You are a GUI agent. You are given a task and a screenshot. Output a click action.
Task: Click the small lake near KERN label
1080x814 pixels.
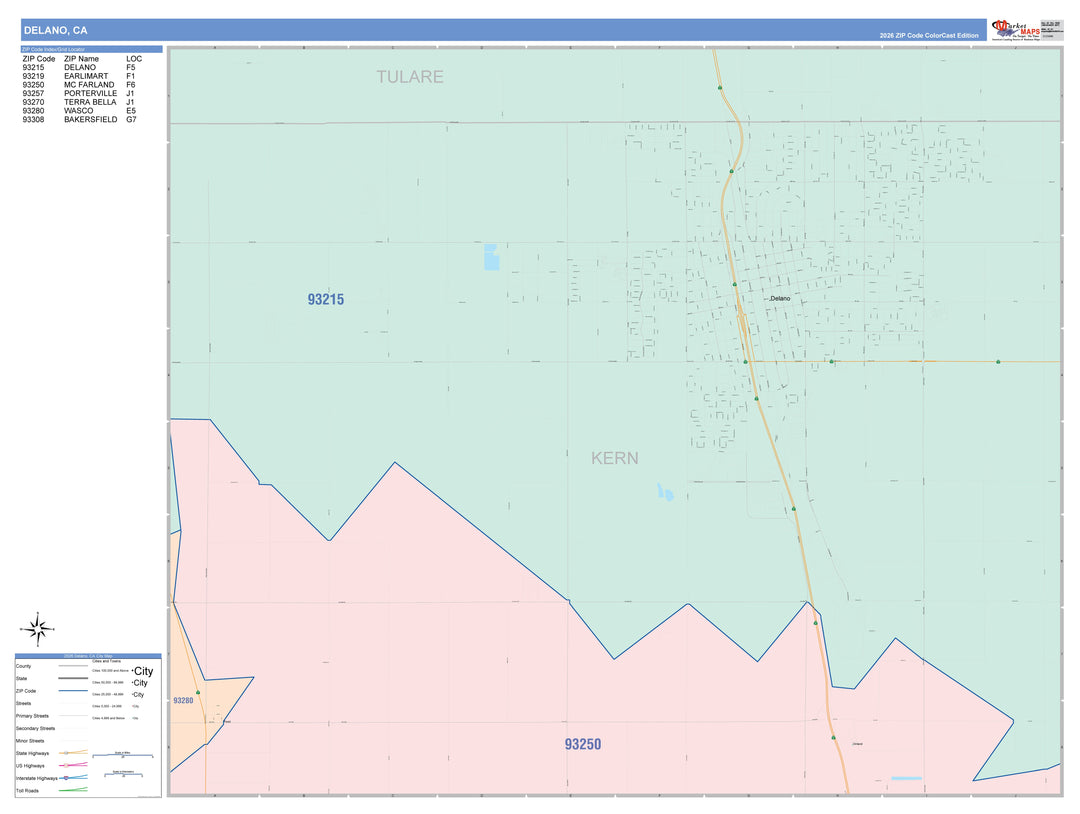click(665, 492)
